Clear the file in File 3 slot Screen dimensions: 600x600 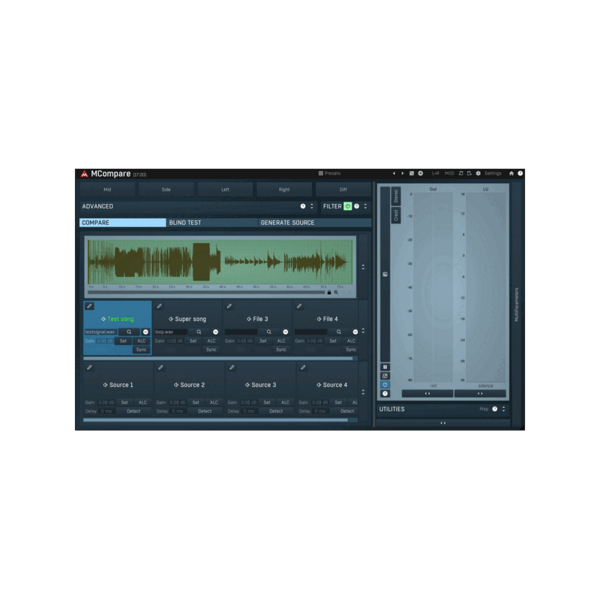click(x=285, y=332)
